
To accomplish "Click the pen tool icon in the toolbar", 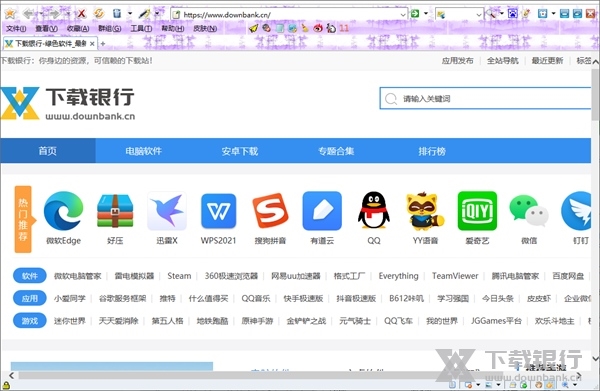I will (144, 14).
